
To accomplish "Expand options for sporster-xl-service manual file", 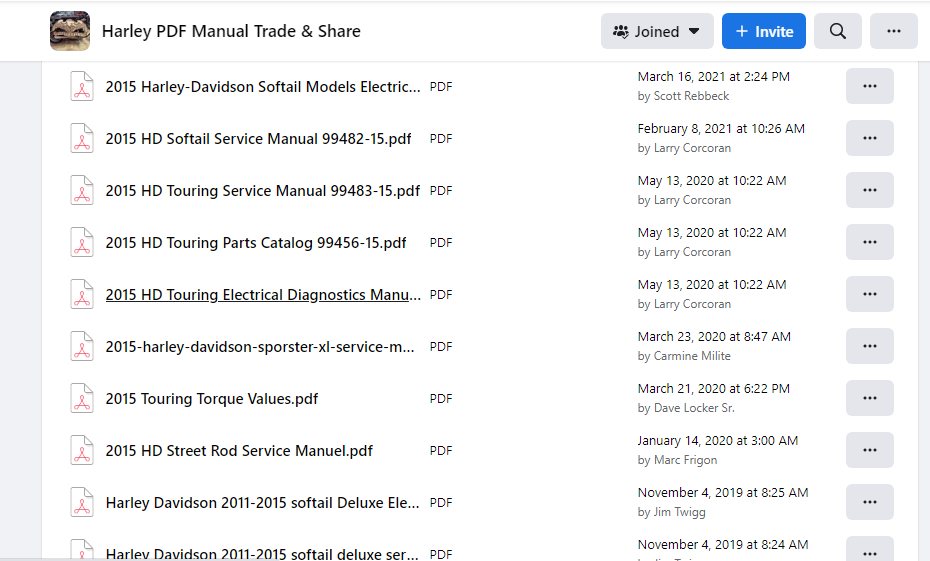I will coord(869,346).
